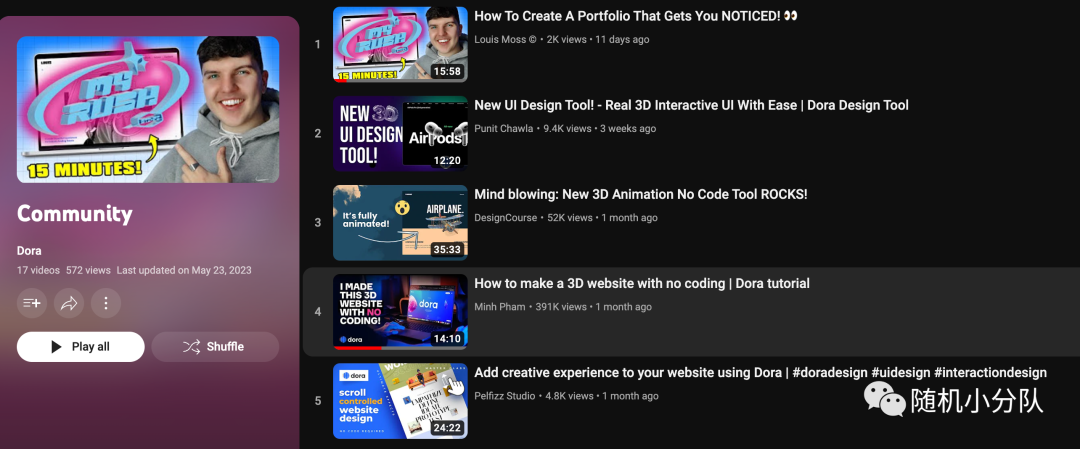
Task: Open title 'How To Create A Portfolio That Gets You NOTICED!'
Action: tap(636, 16)
